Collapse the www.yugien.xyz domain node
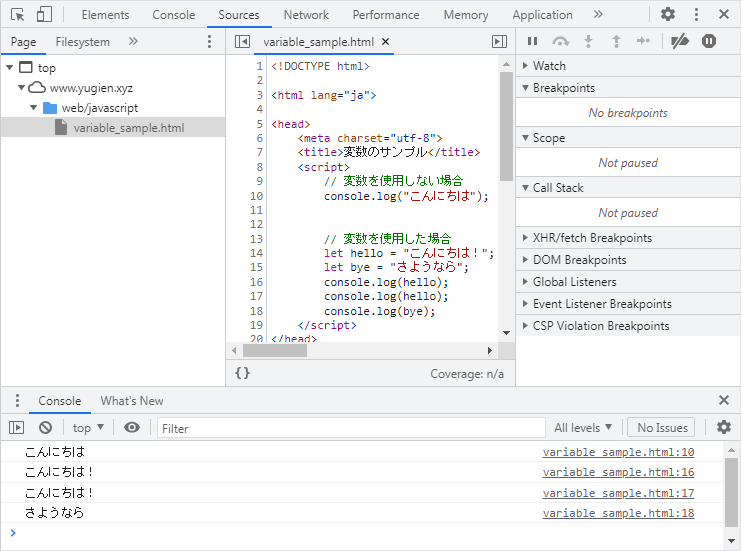Image resolution: width=741 pixels, height=551 pixels. pyautogui.click(x=21, y=88)
